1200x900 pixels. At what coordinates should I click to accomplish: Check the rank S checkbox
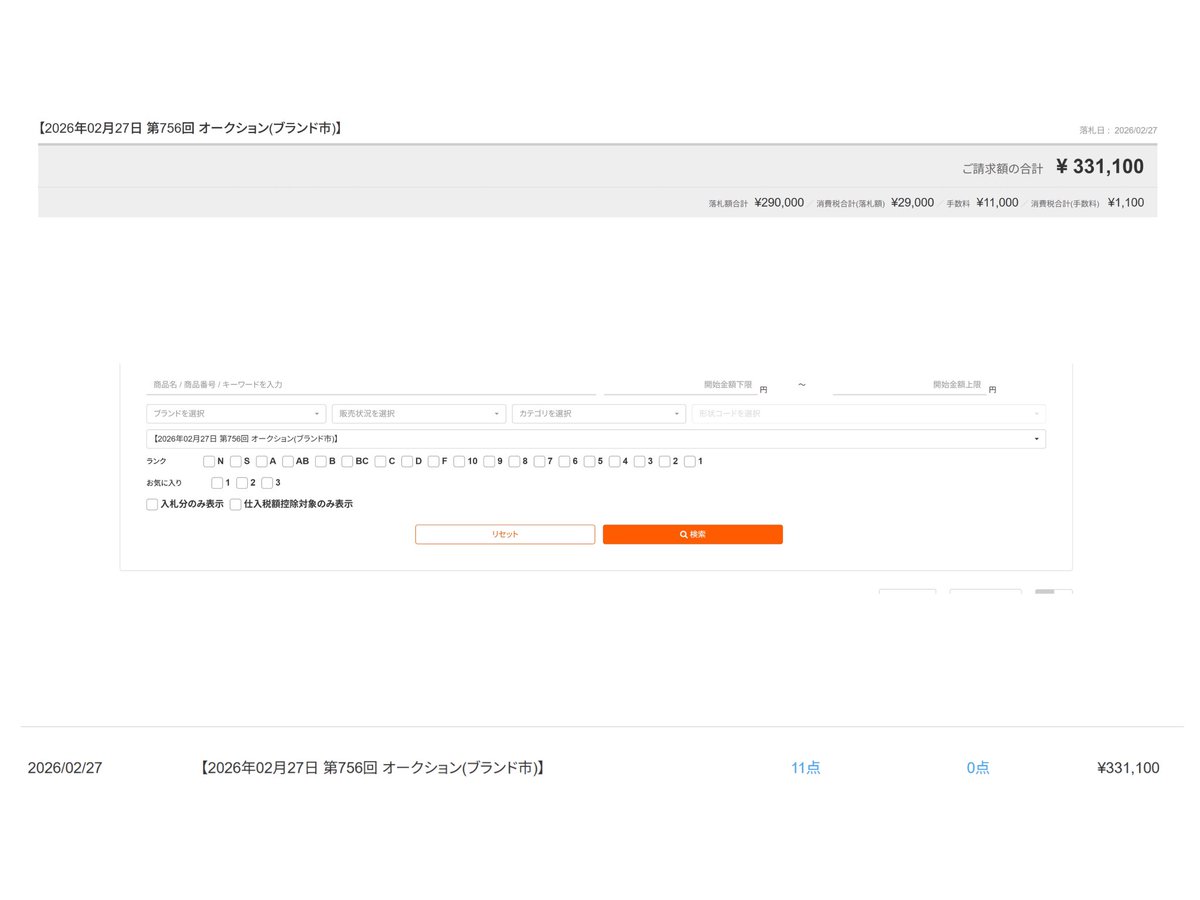(x=236, y=462)
